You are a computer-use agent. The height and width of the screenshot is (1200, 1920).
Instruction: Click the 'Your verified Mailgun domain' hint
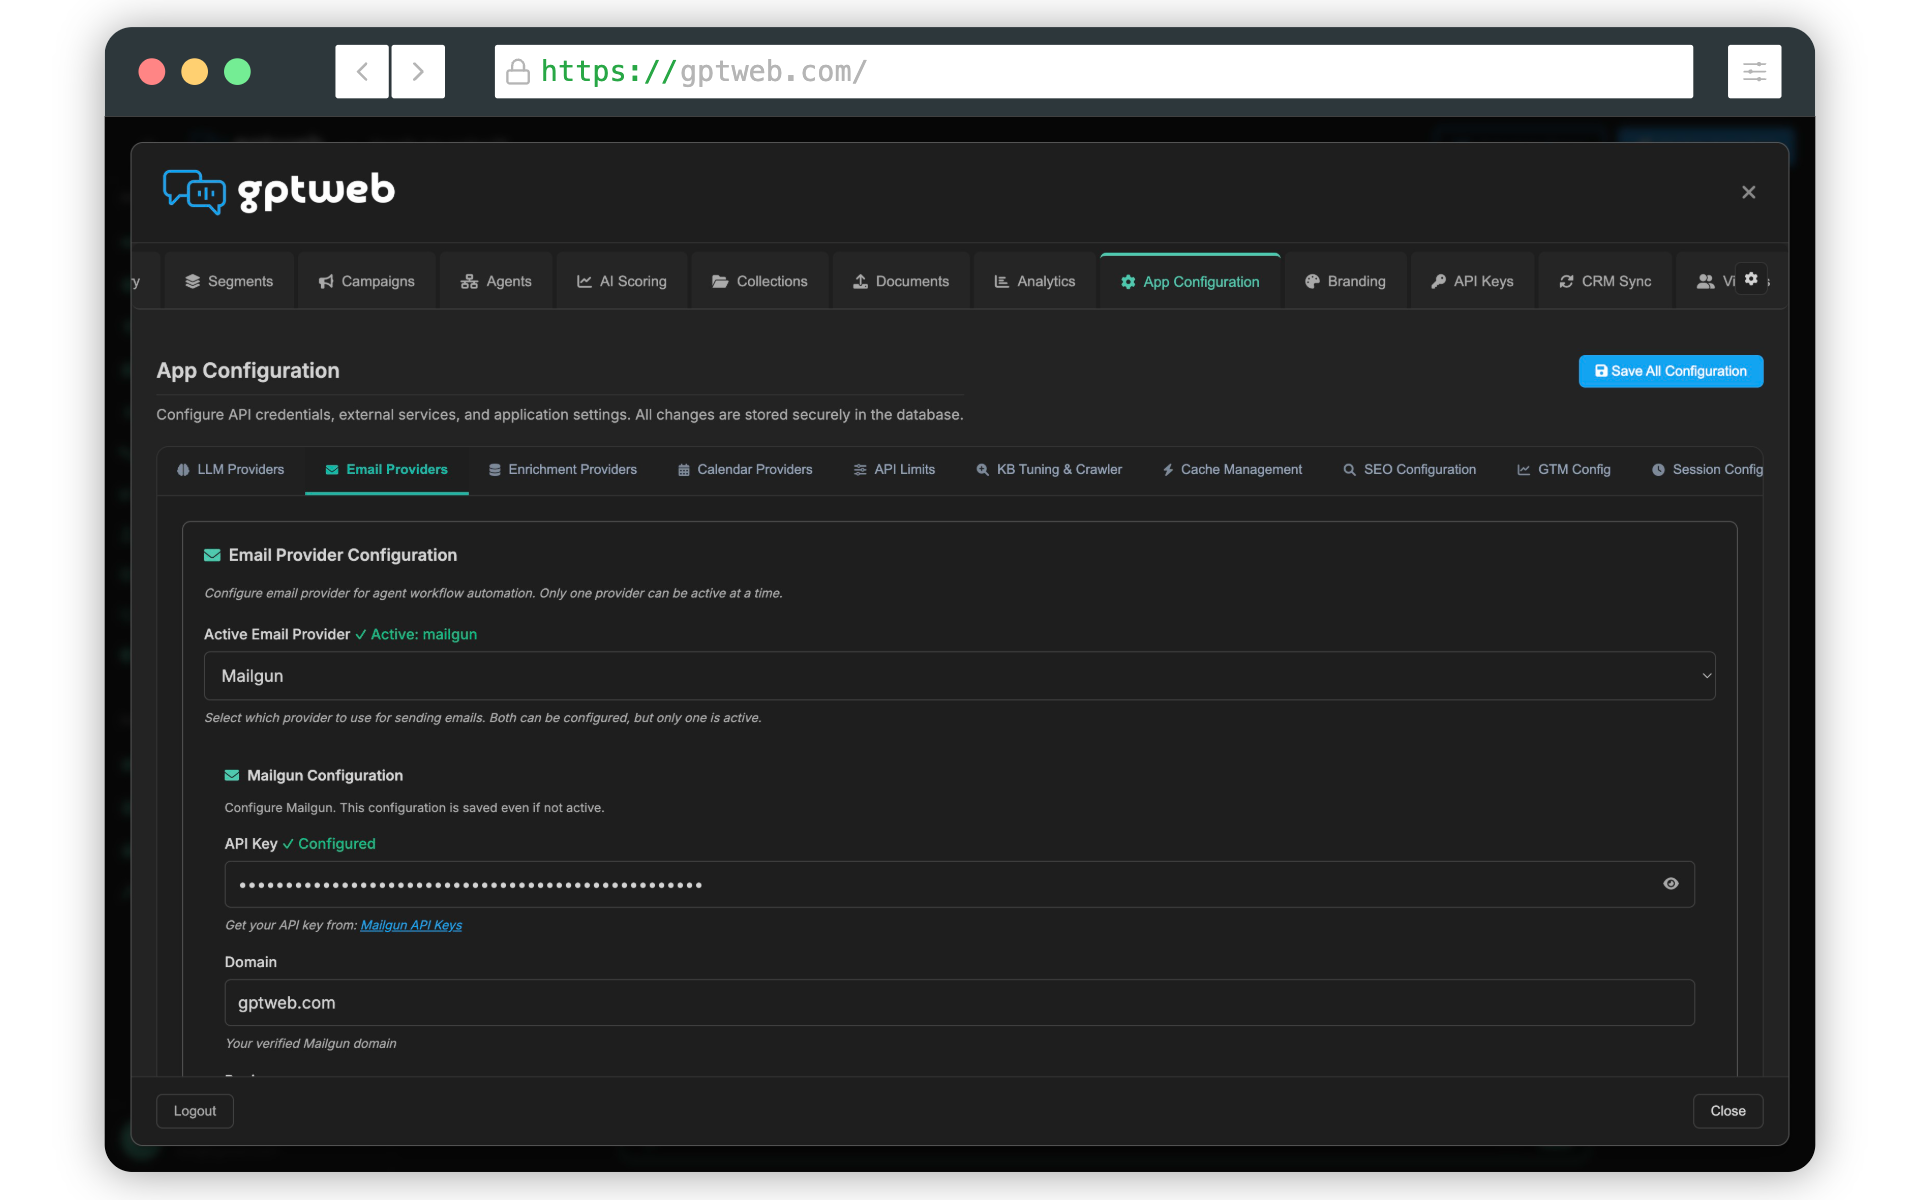[x=311, y=1043]
